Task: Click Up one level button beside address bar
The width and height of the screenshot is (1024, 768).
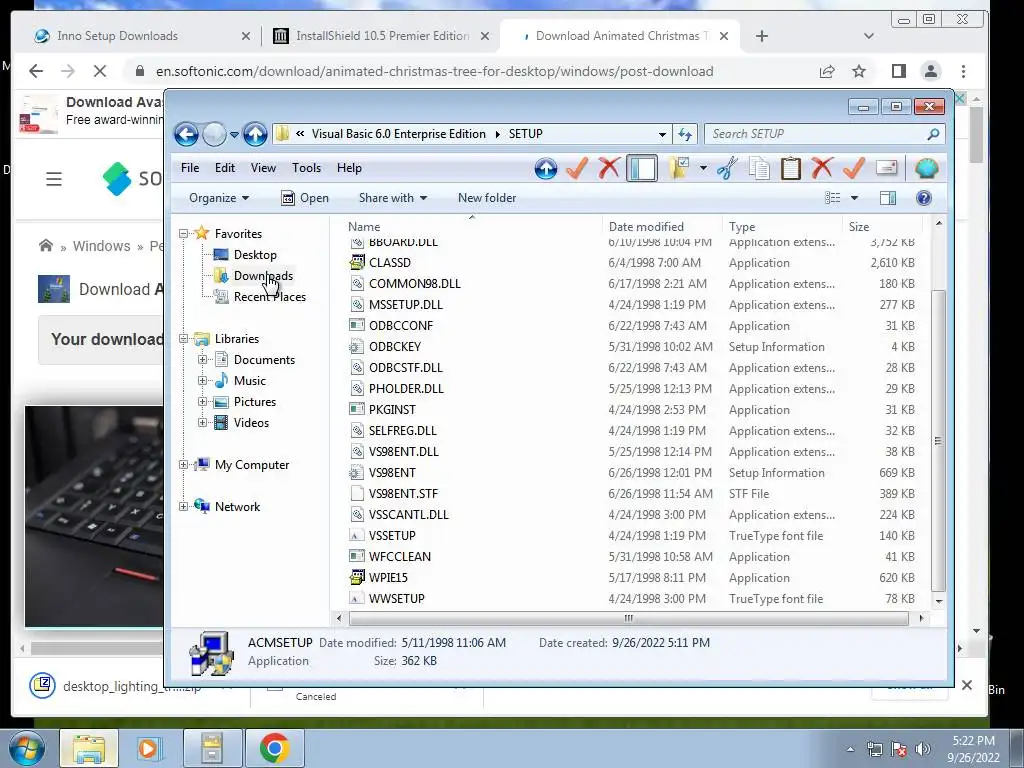Action: [x=255, y=135]
